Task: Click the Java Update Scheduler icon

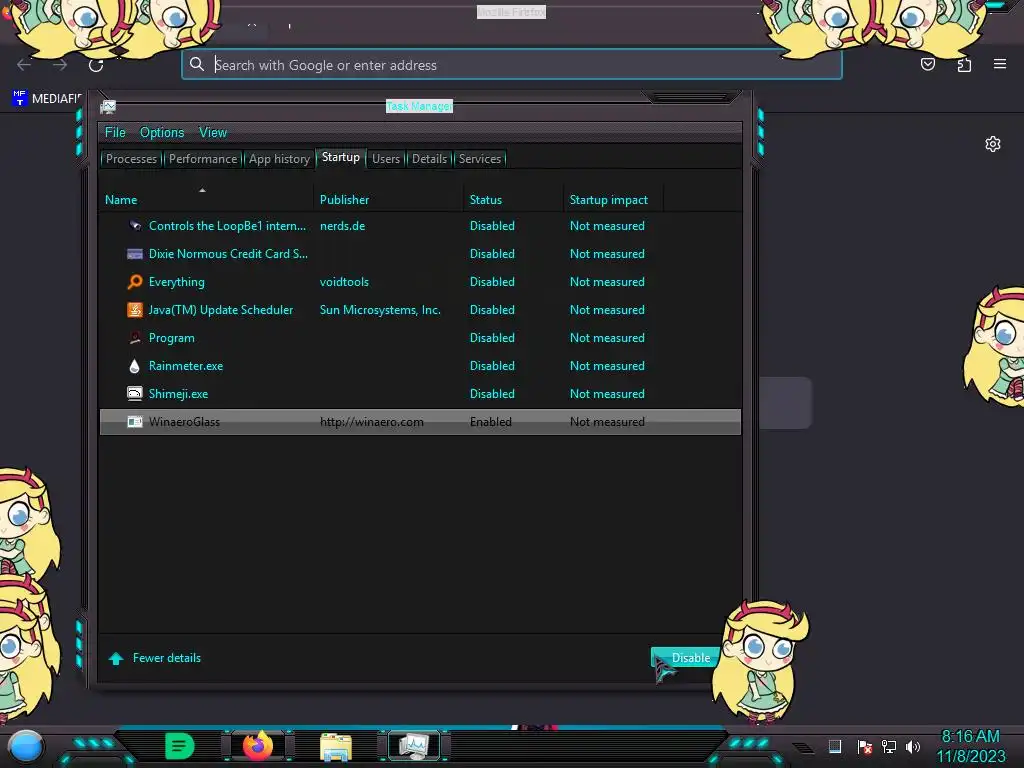Action: [135, 310]
